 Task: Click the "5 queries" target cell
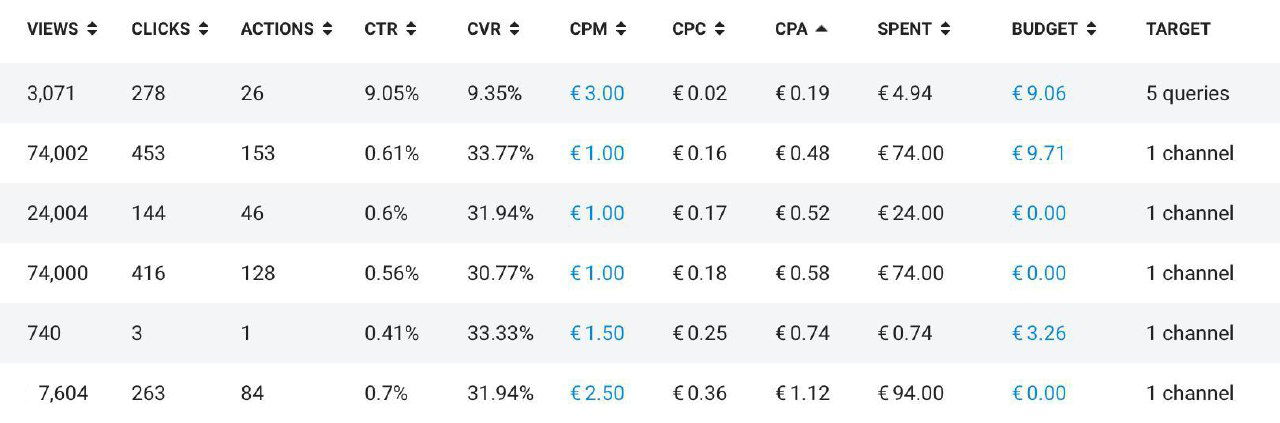click(1187, 93)
